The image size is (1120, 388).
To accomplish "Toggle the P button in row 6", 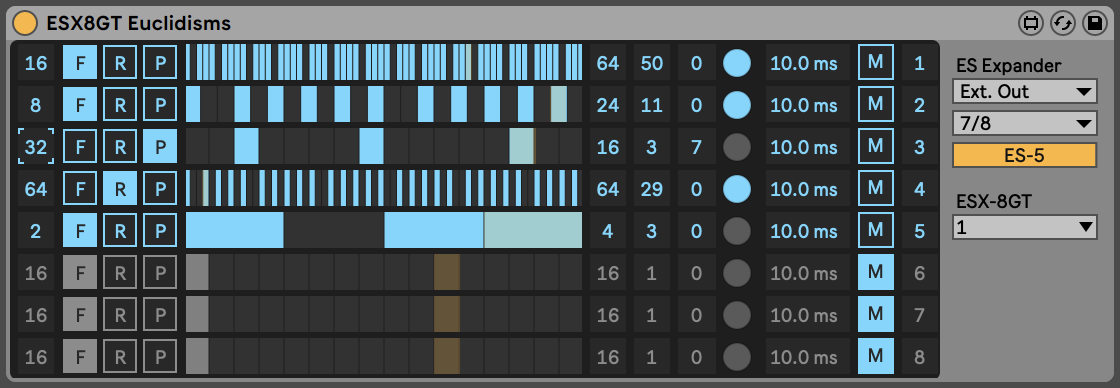I will 161,272.
